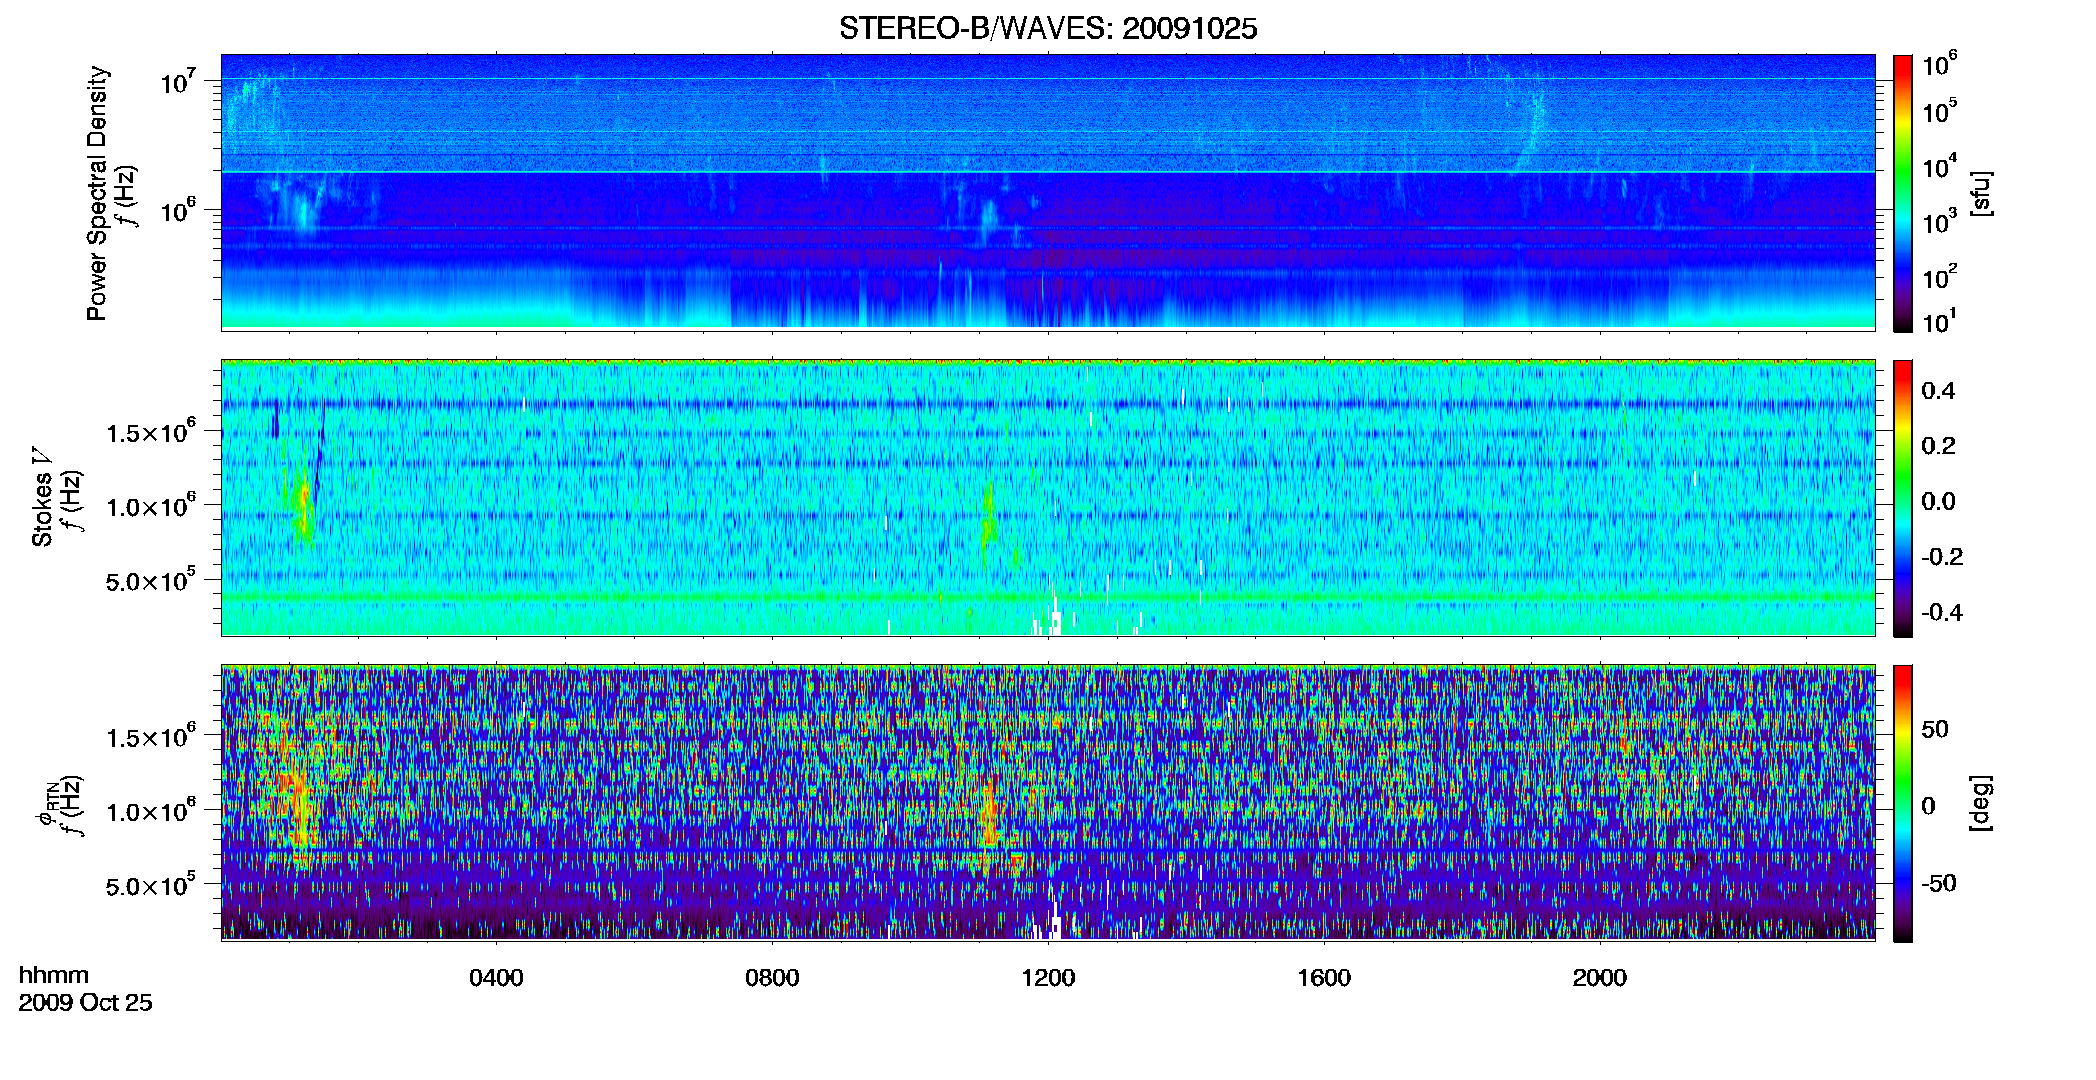
Task: Select the Stokes V spectrogram panel
Action: coord(1048,497)
